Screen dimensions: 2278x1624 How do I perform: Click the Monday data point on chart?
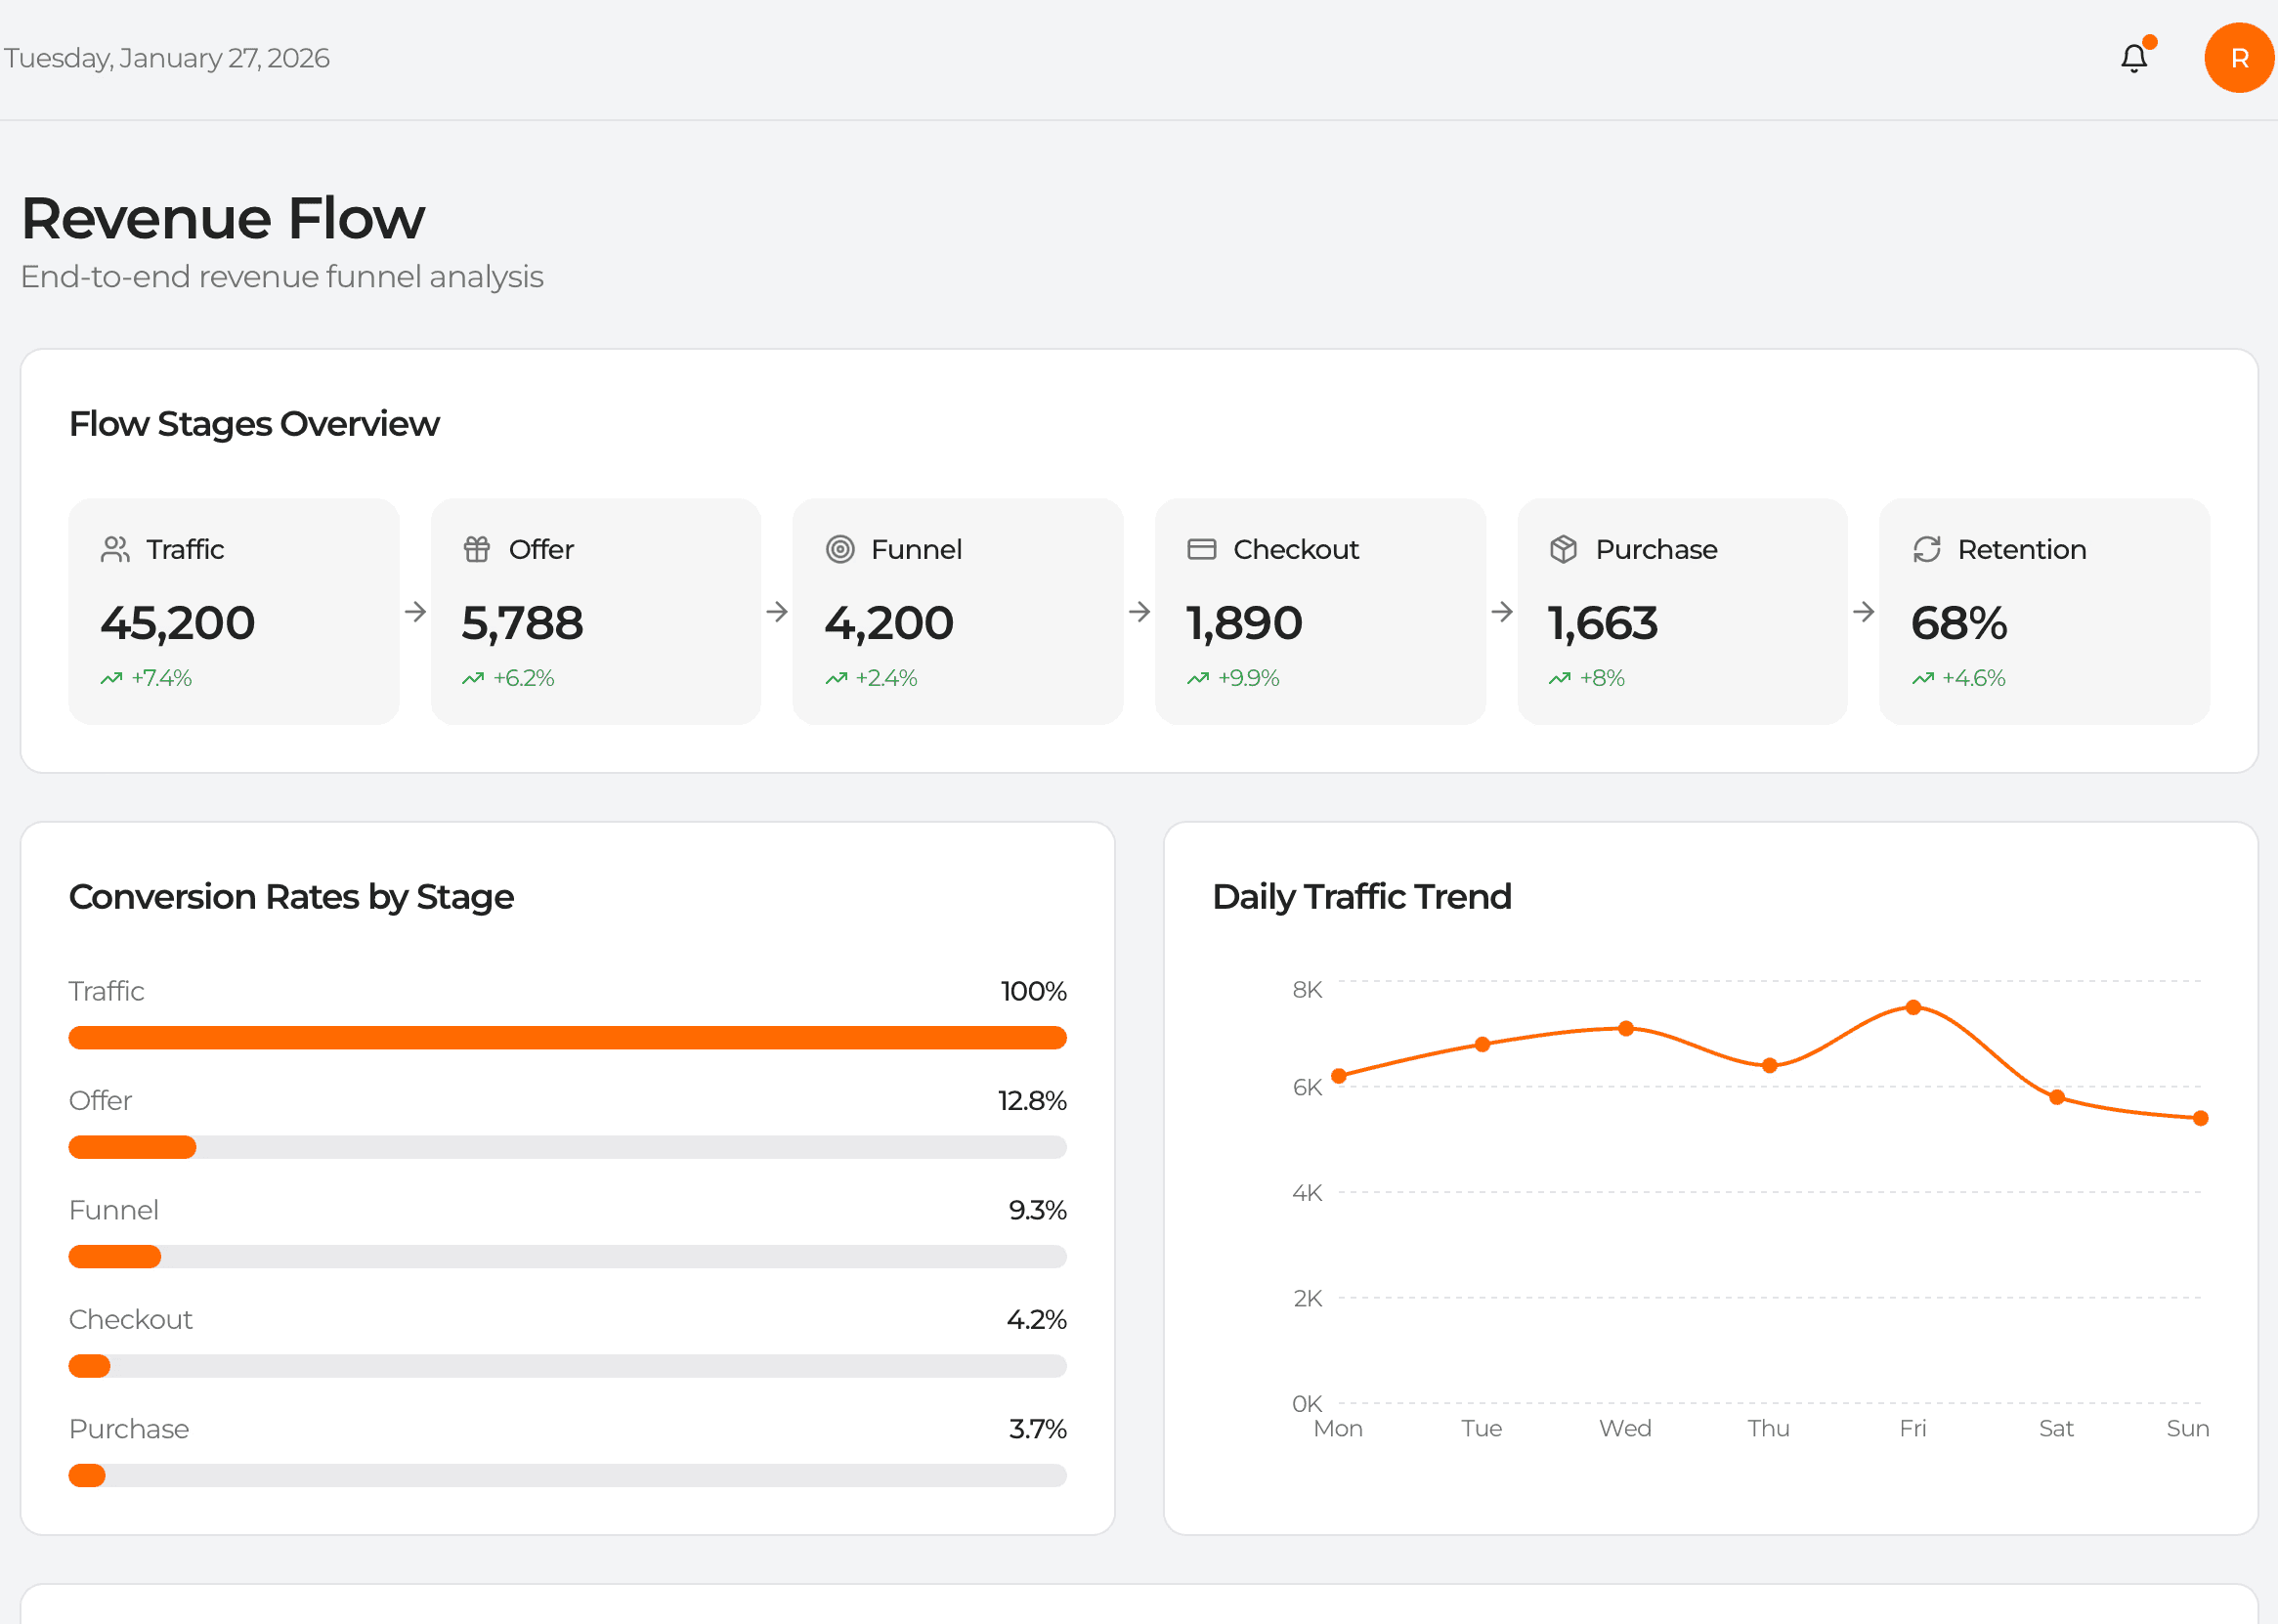(x=1338, y=1076)
